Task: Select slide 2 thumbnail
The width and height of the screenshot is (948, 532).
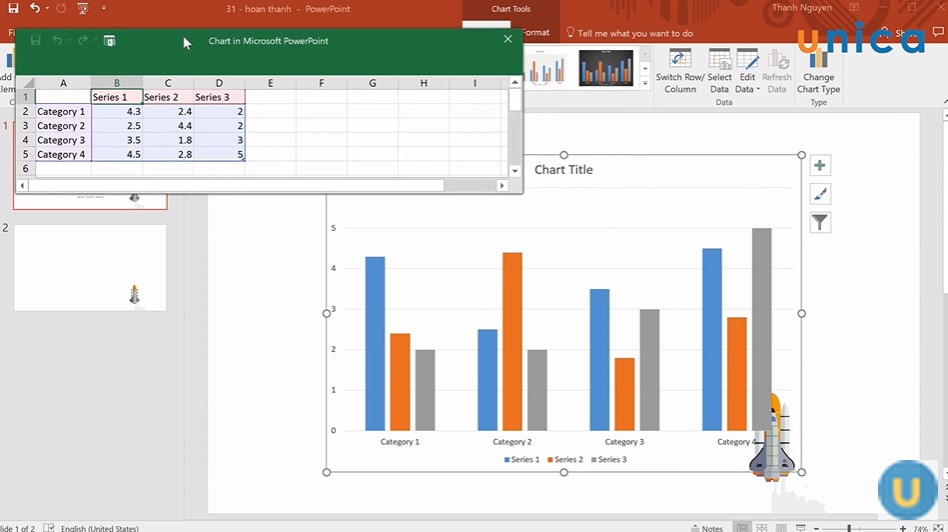Action: point(90,267)
